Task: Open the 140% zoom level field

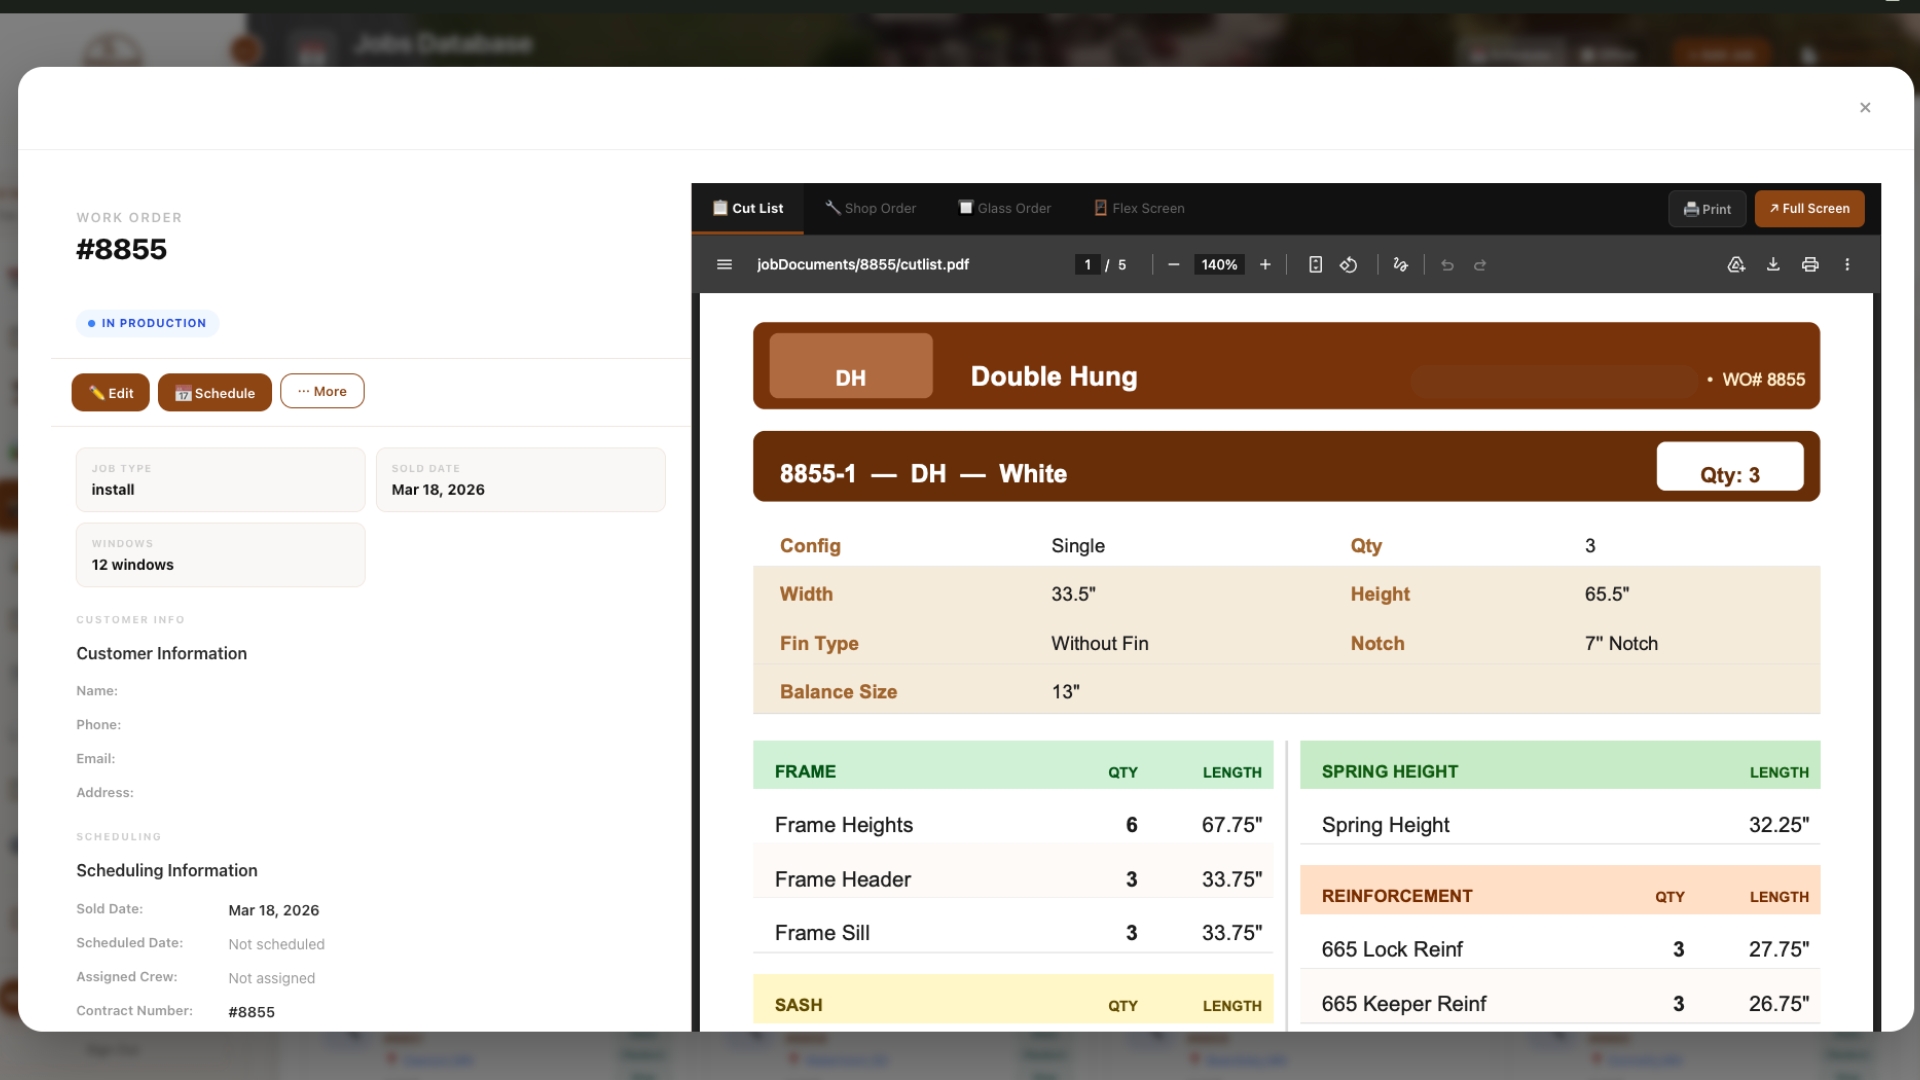Action: pos(1219,265)
